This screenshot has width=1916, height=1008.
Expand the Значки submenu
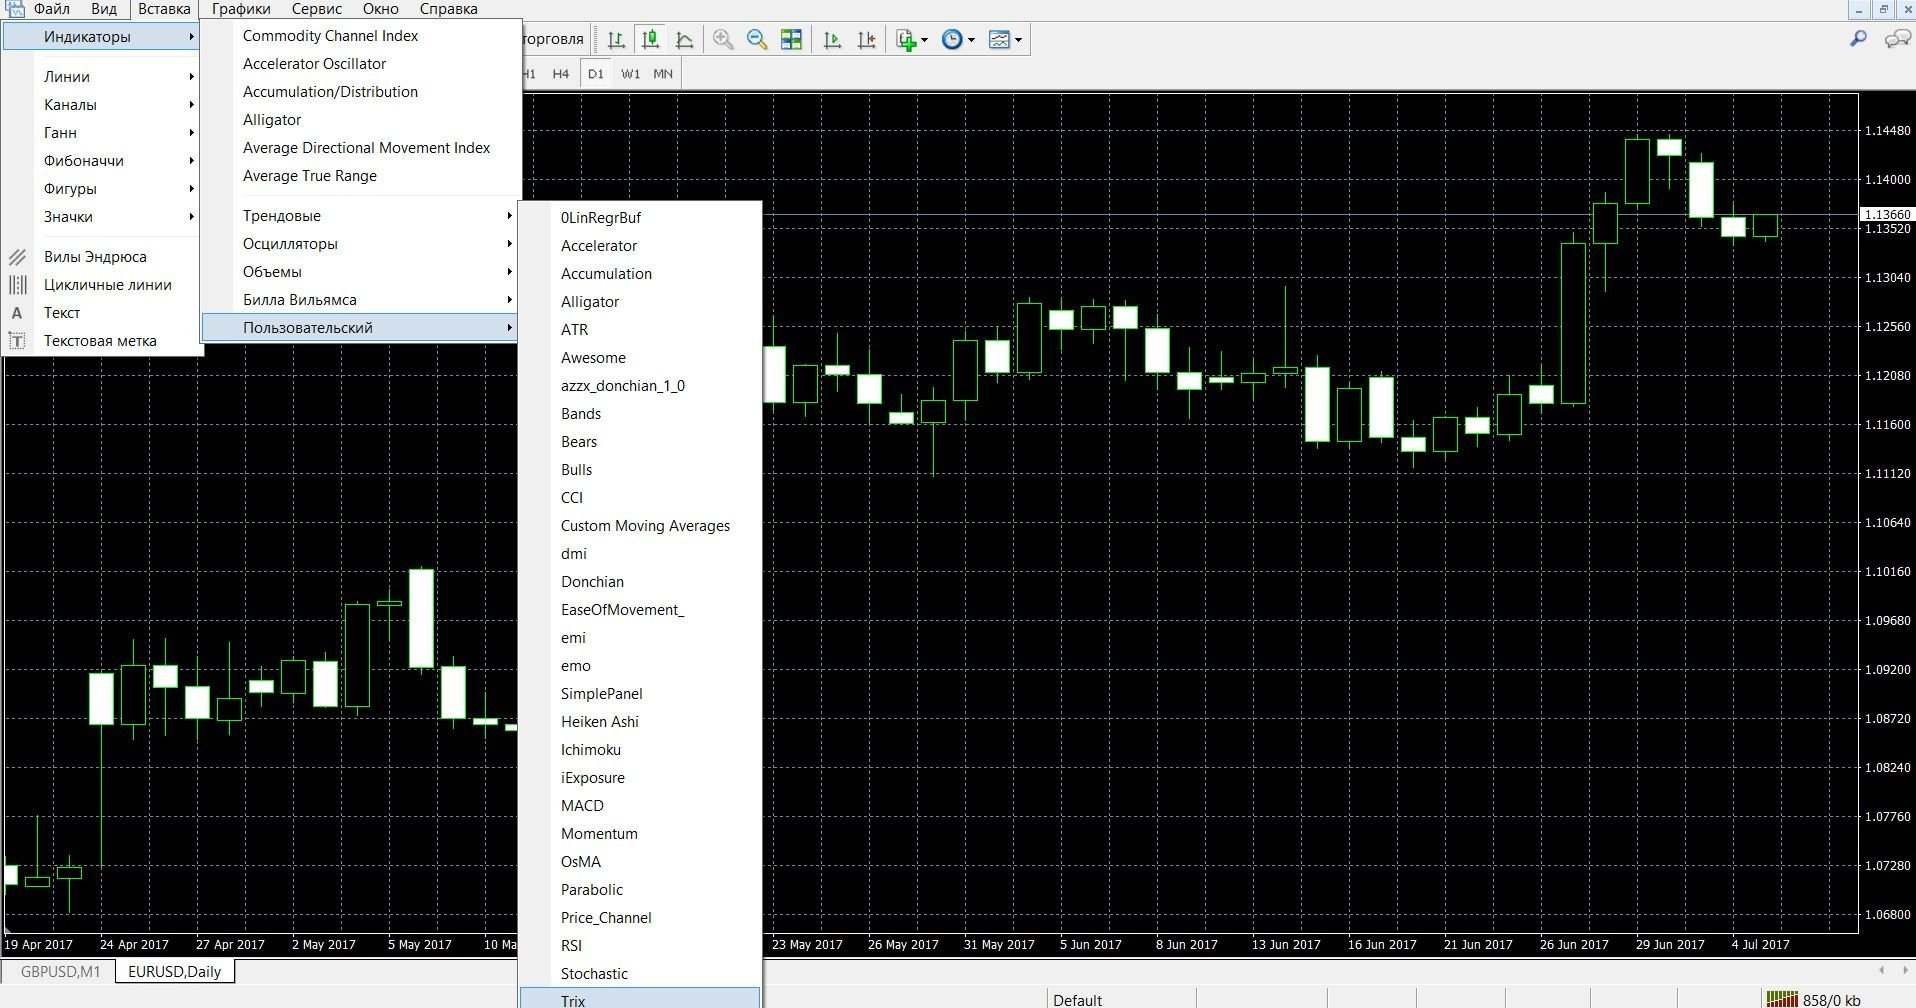pyautogui.click(x=103, y=217)
